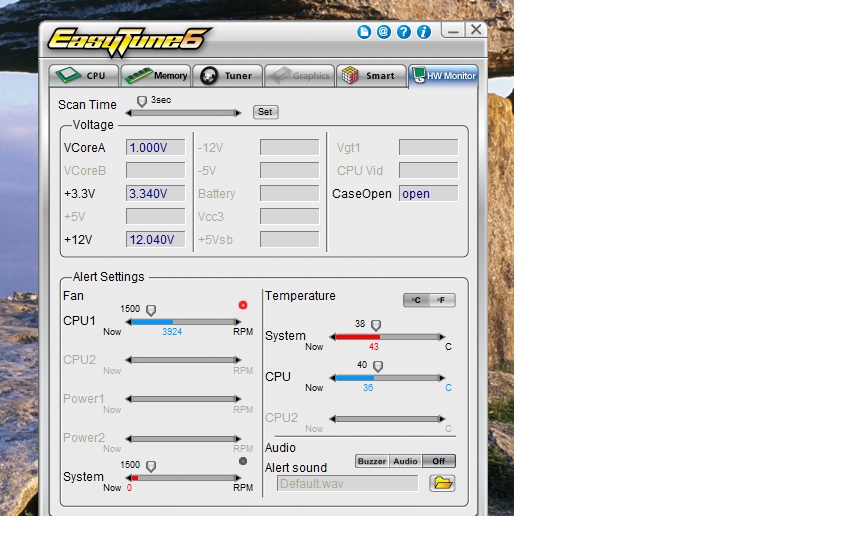864x540 pixels.
Task: Click the System fan slider right arrow
Action: click(237, 478)
